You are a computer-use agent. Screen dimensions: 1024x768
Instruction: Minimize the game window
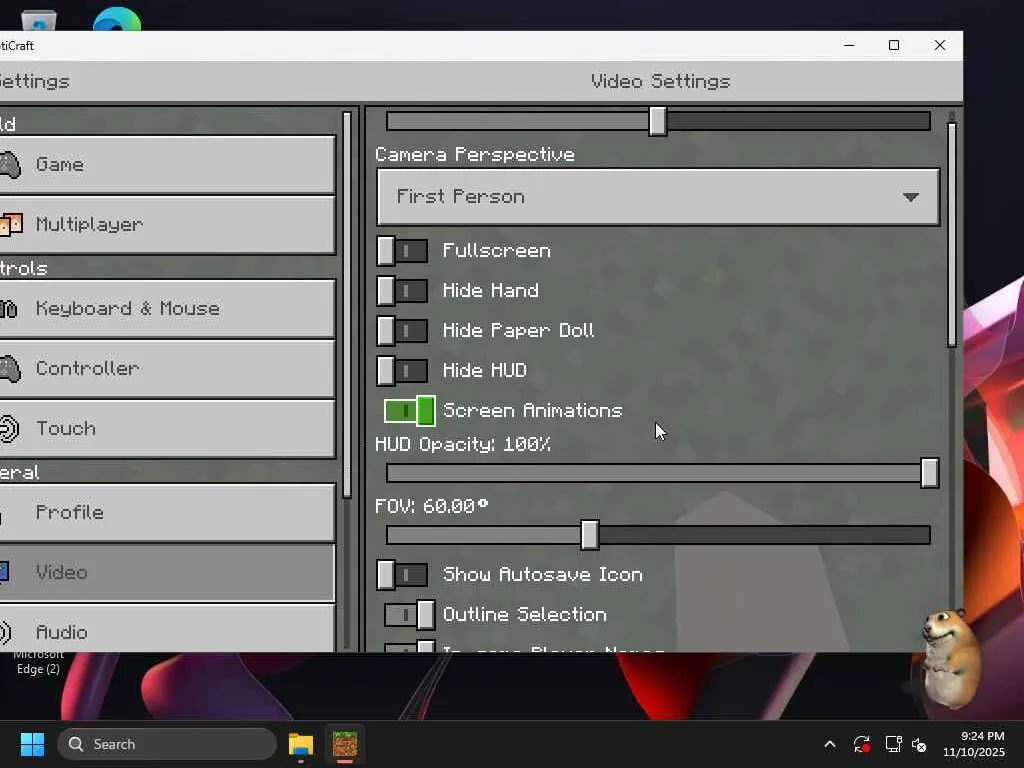[849, 45]
